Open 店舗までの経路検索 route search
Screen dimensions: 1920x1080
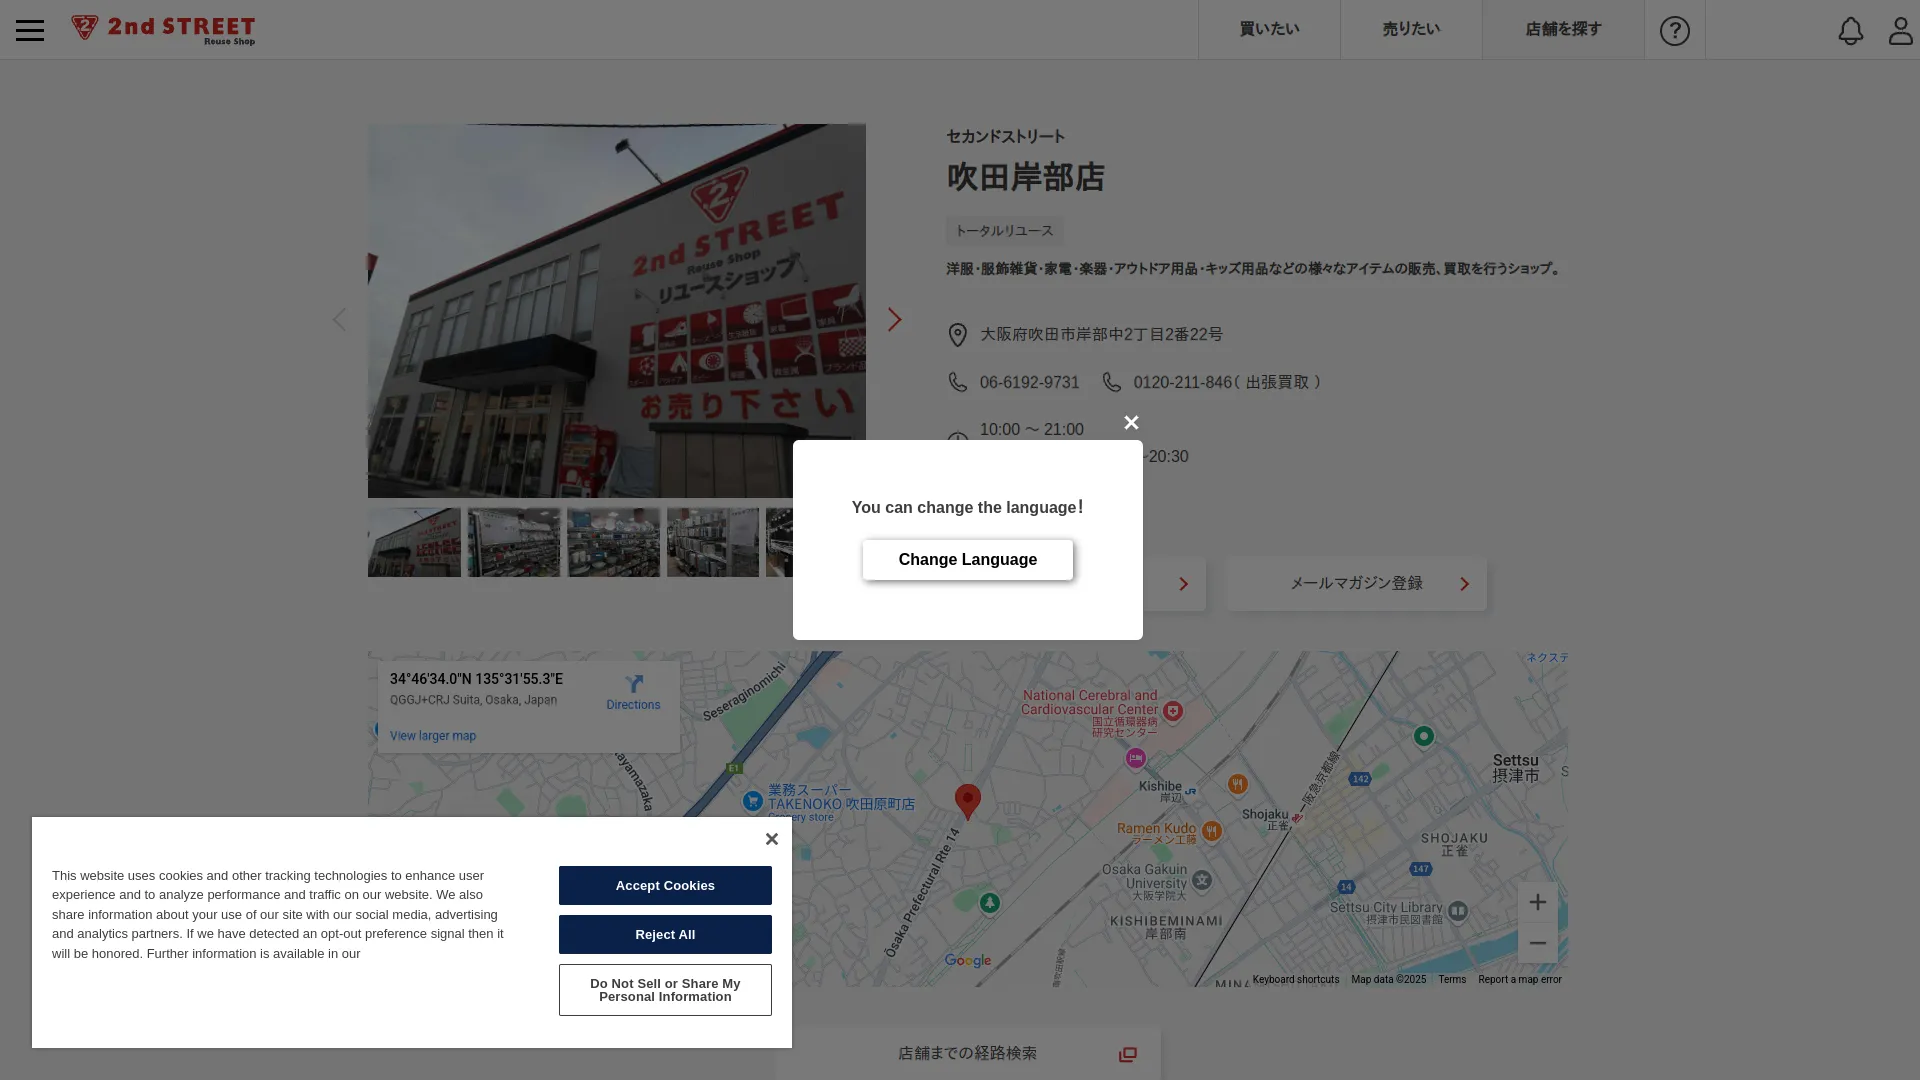point(967,1054)
